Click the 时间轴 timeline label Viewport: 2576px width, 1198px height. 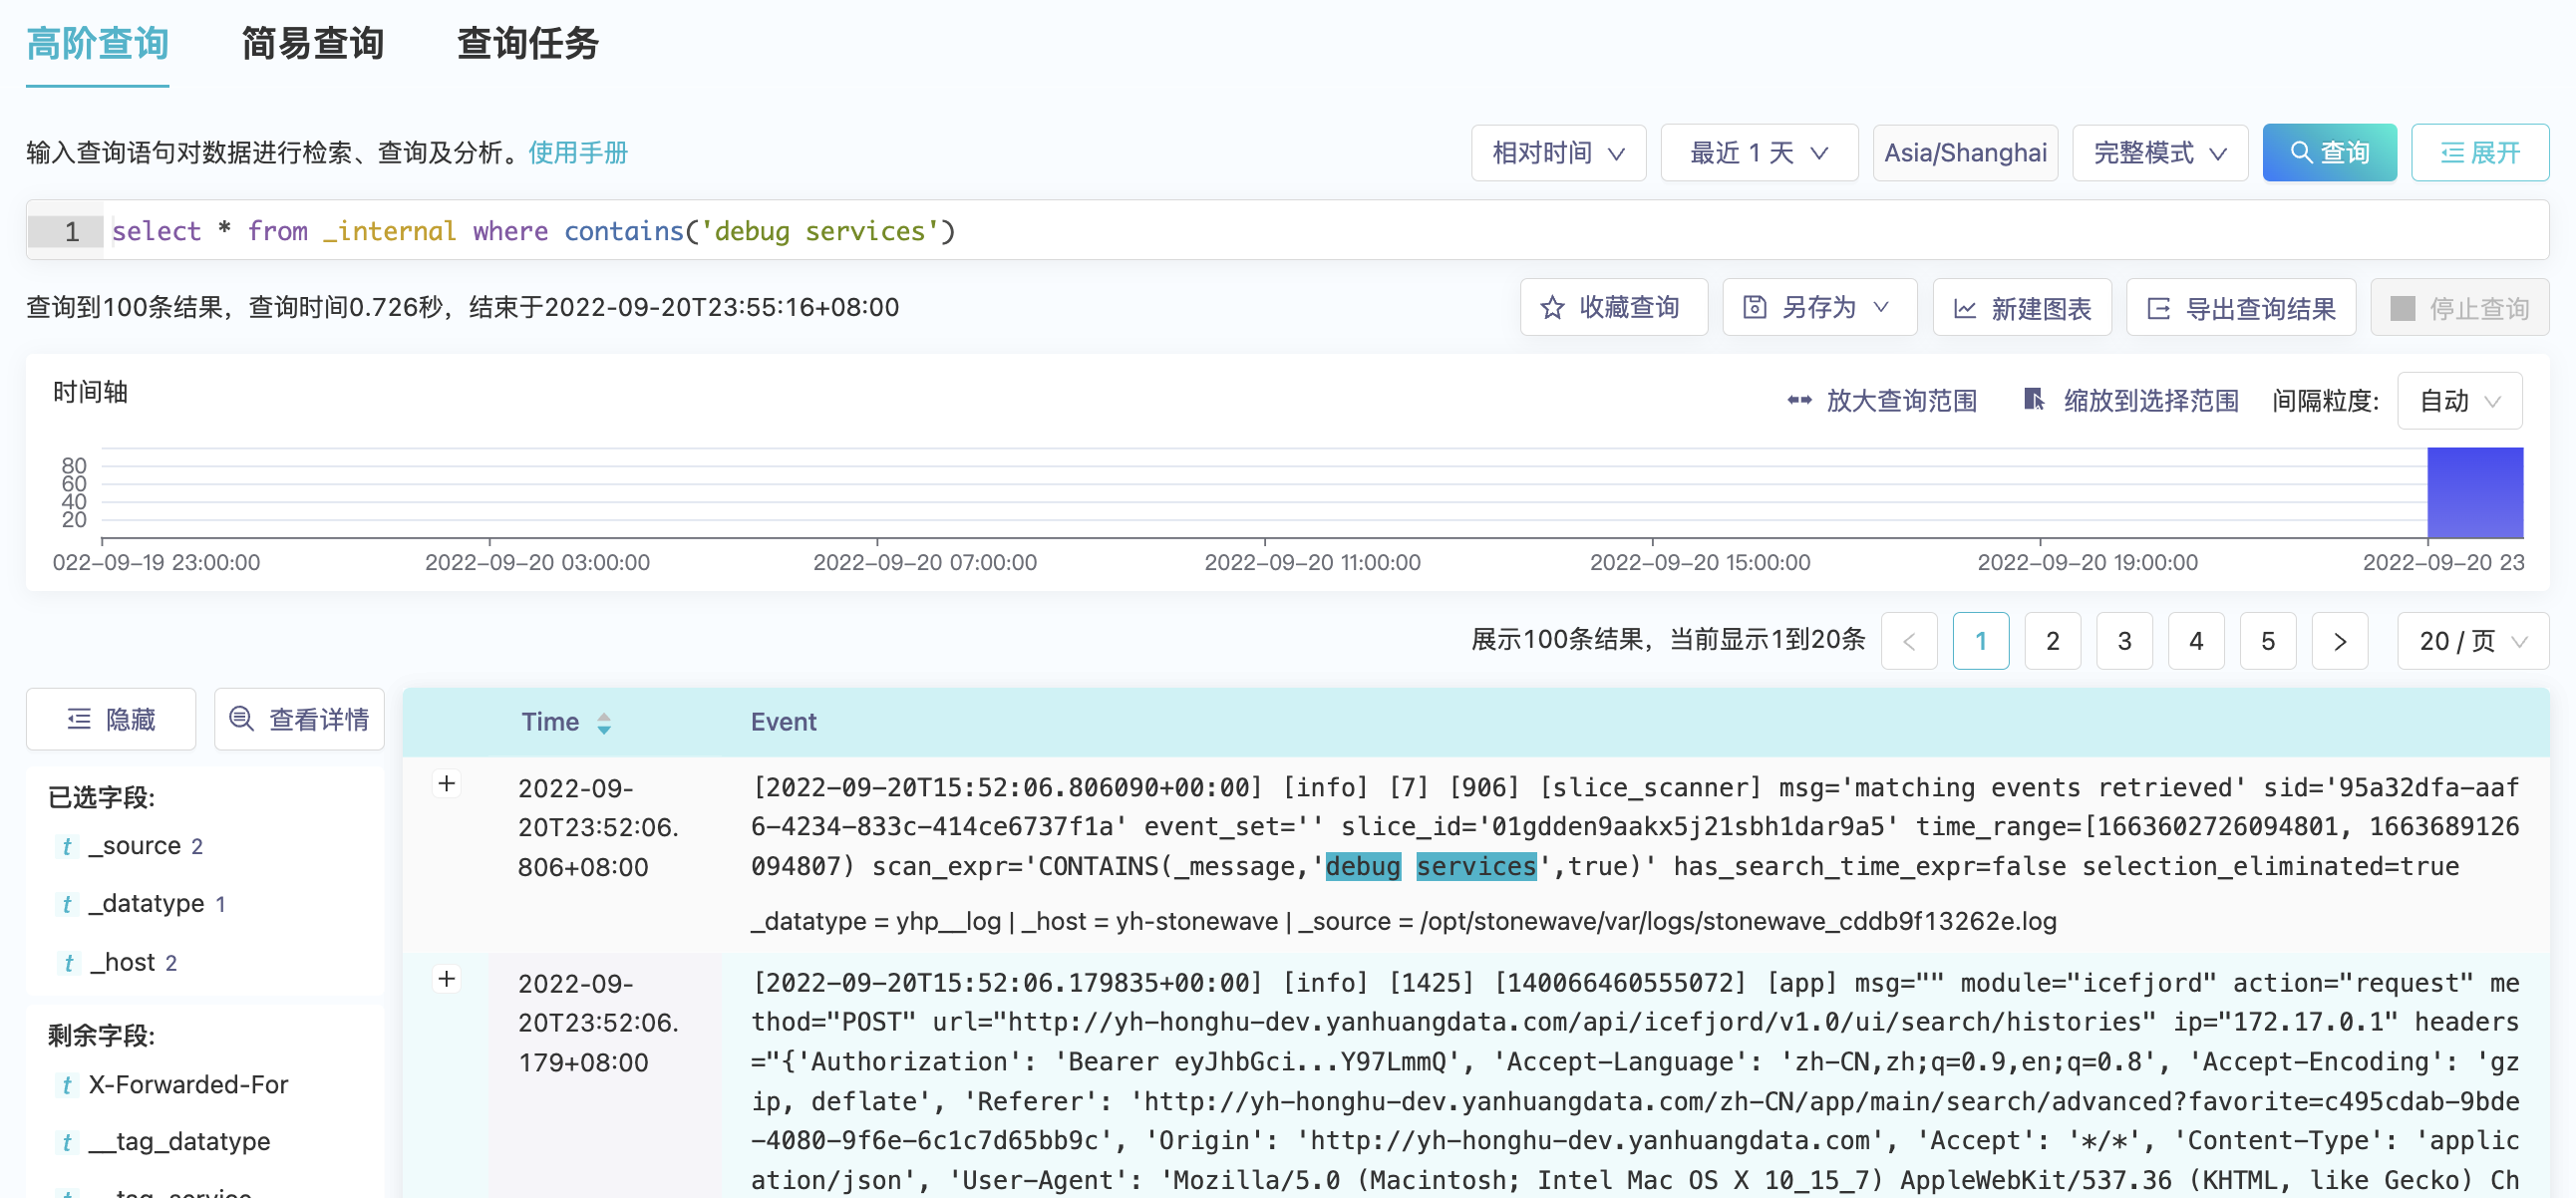(90, 392)
